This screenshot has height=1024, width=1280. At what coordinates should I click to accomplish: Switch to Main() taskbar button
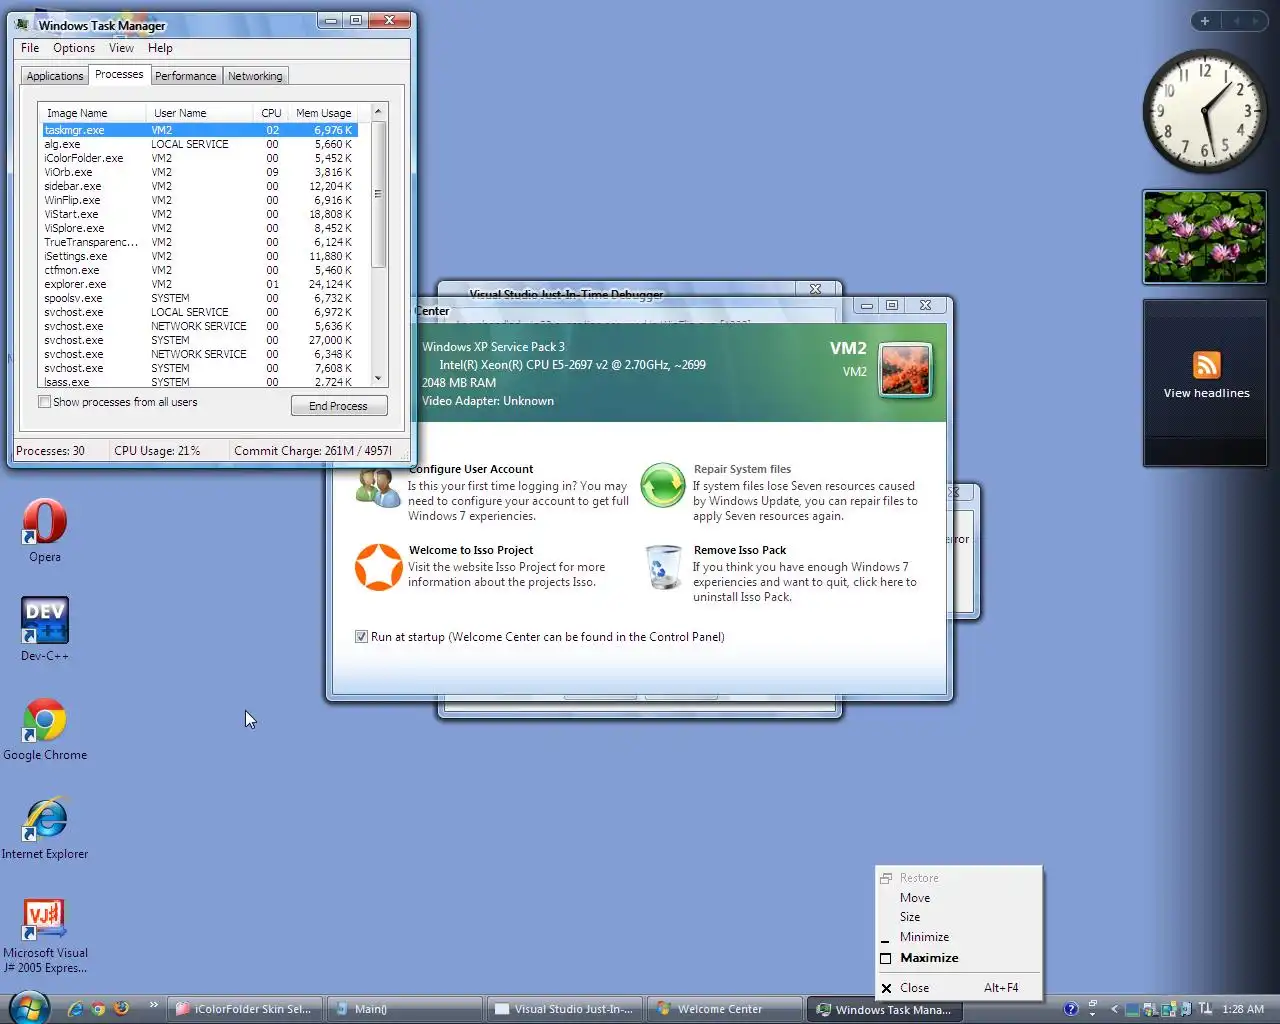pos(403,1009)
